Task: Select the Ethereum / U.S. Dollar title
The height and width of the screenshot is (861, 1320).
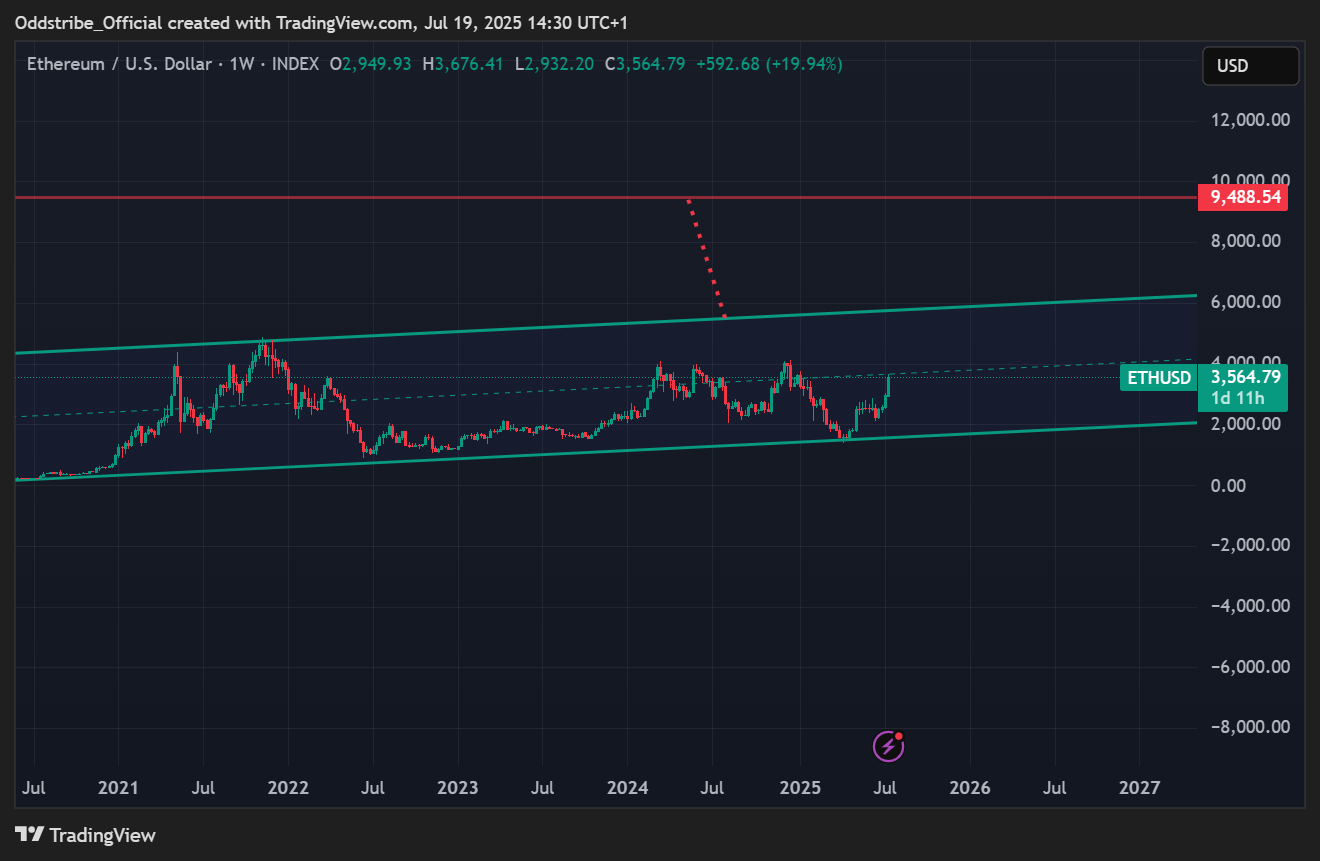Action: 119,64
